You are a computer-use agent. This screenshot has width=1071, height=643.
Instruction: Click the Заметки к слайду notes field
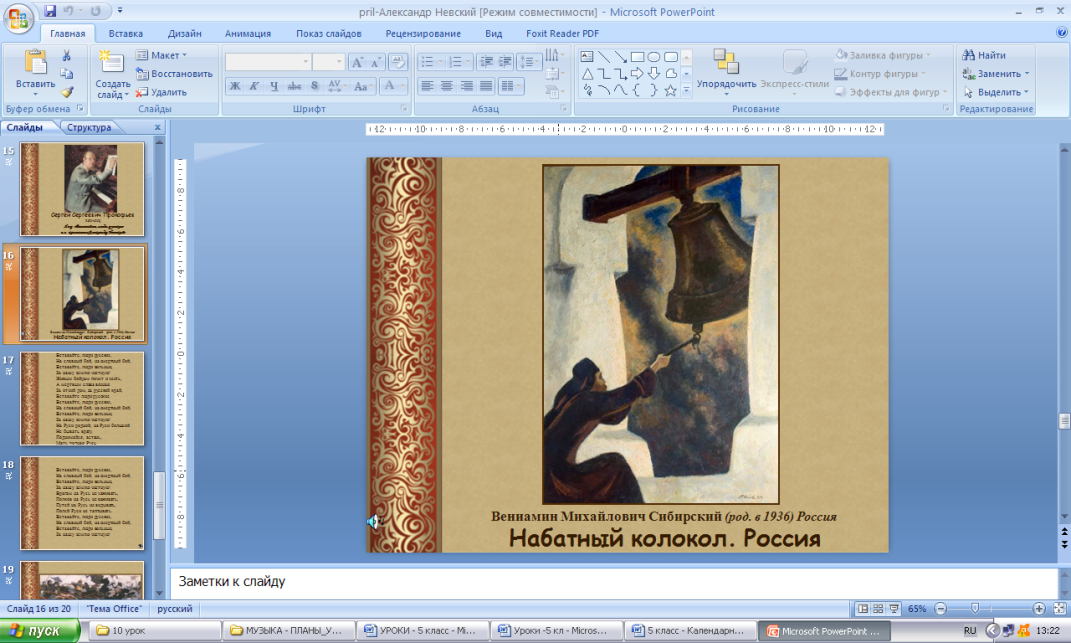tap(613, 582)
